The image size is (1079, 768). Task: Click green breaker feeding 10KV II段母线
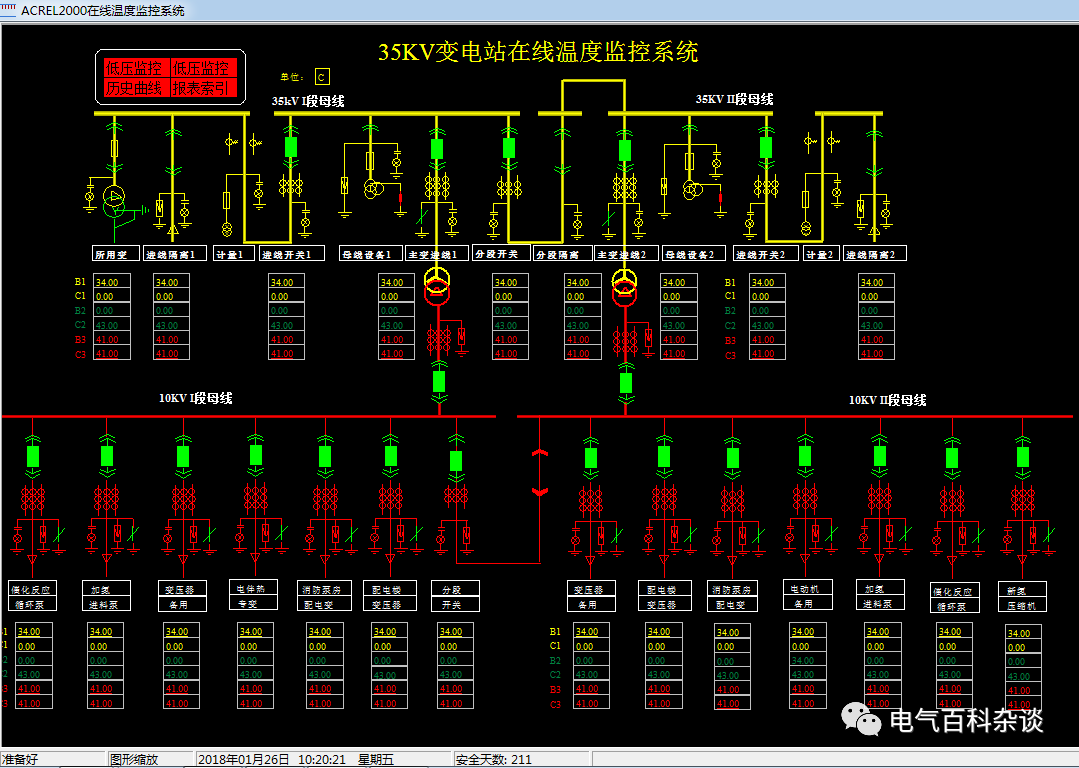[626, 383]
